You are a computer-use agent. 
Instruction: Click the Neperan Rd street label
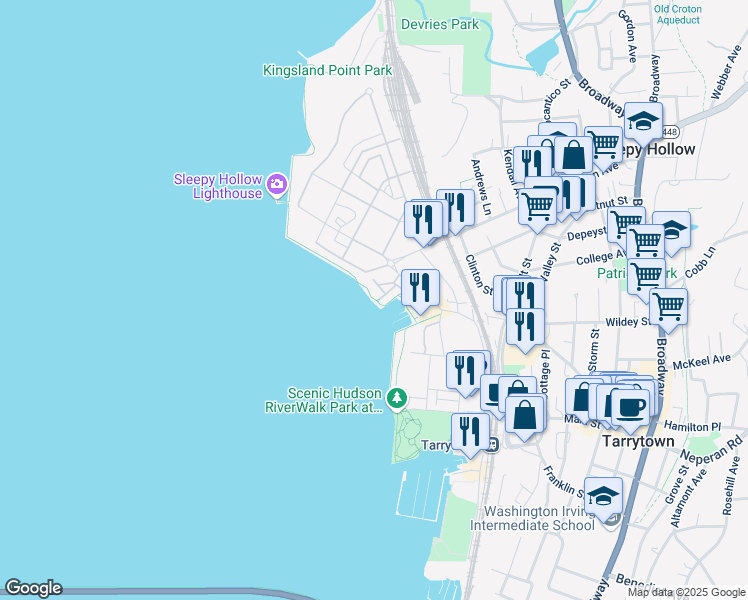pyautogui.click(x=711, y=450)
